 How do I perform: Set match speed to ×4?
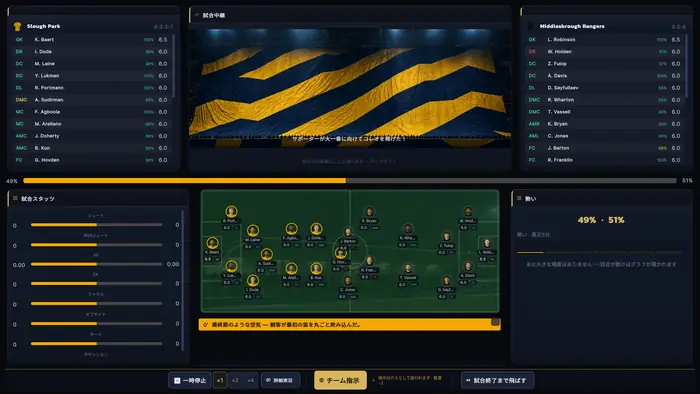[250, 380]
